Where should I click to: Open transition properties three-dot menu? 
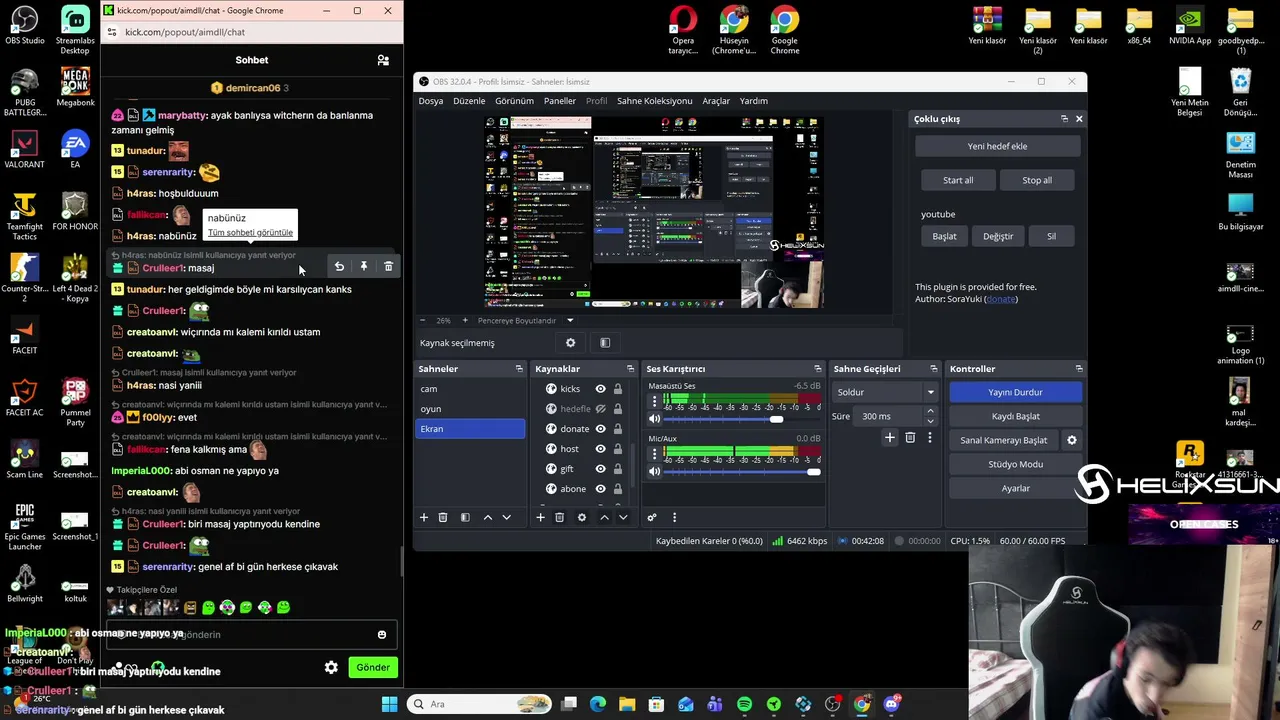930,437
